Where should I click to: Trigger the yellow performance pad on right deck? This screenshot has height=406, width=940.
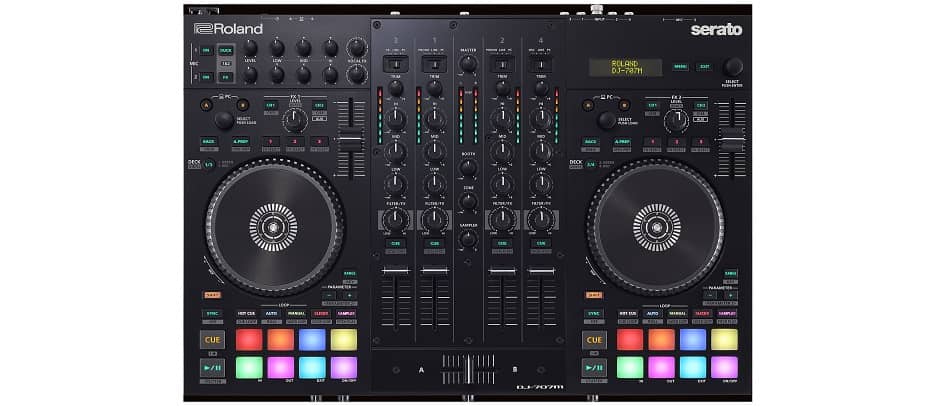tap(724, 339)
